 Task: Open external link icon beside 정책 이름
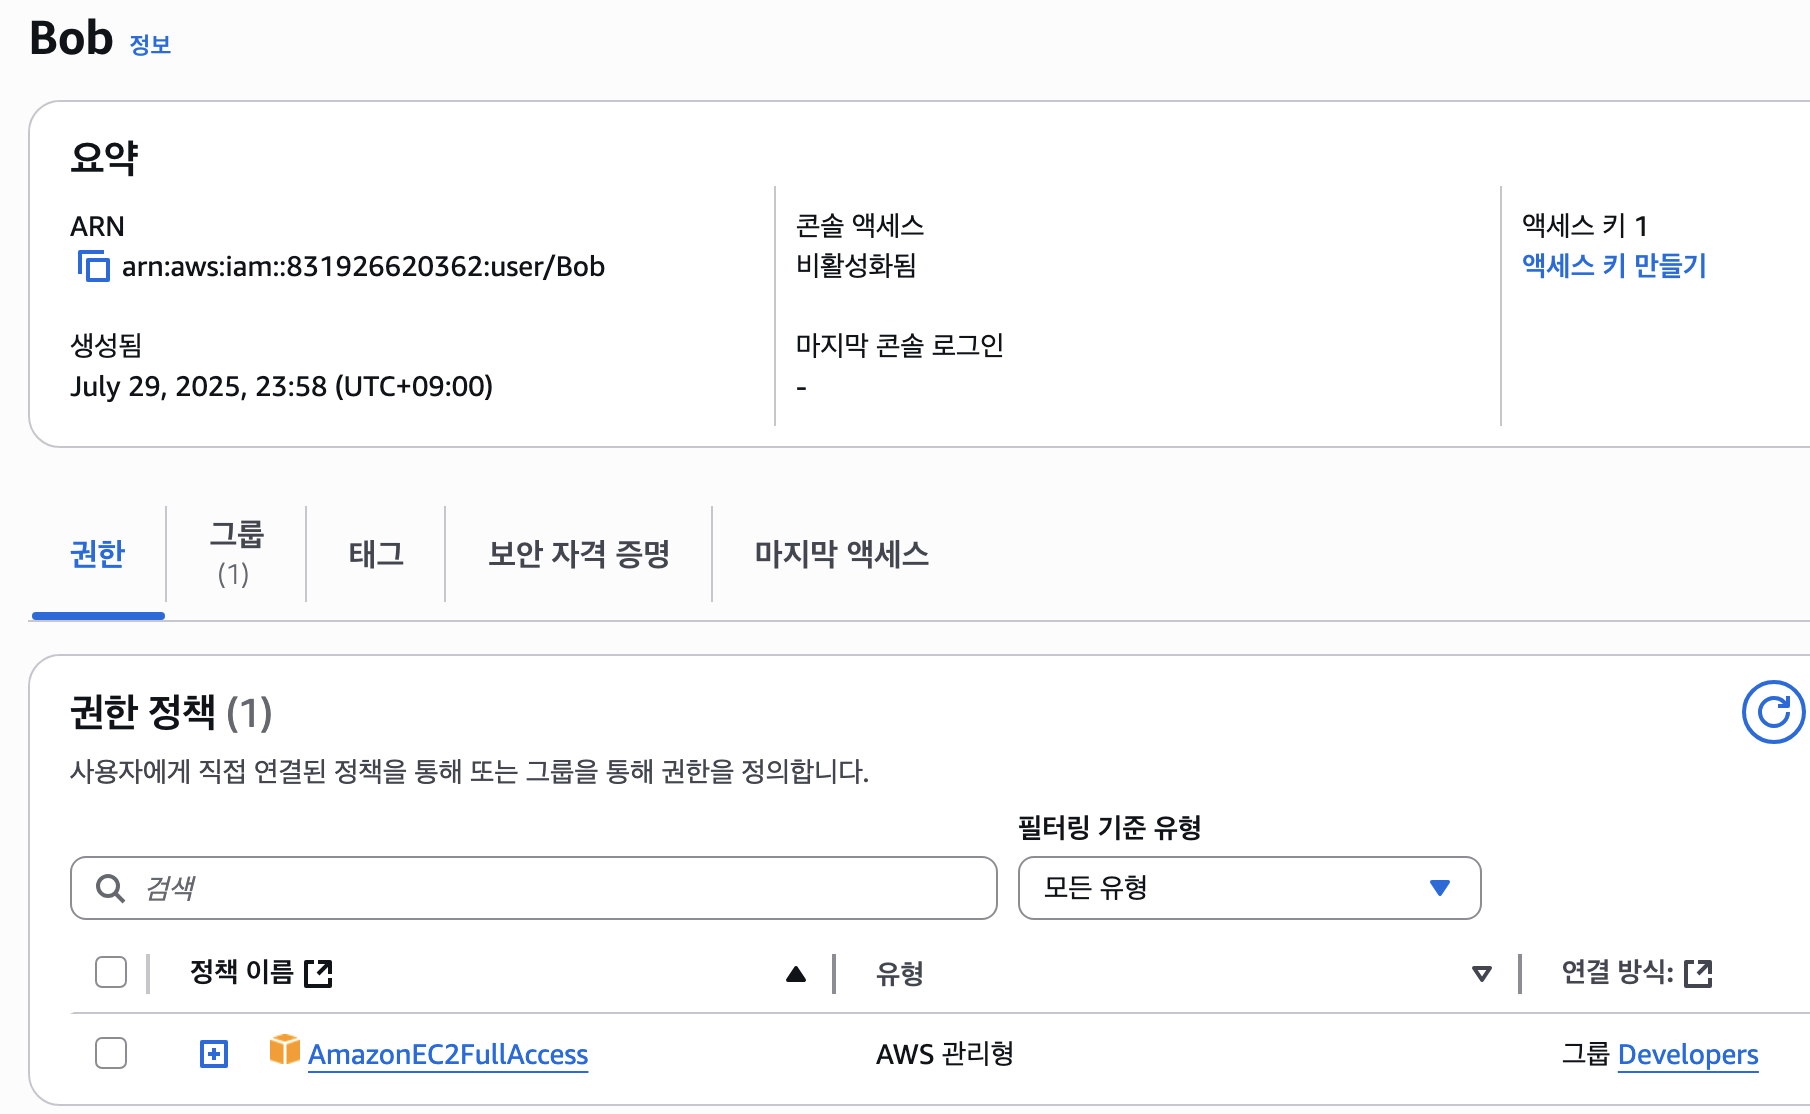[x=318, y=973]
